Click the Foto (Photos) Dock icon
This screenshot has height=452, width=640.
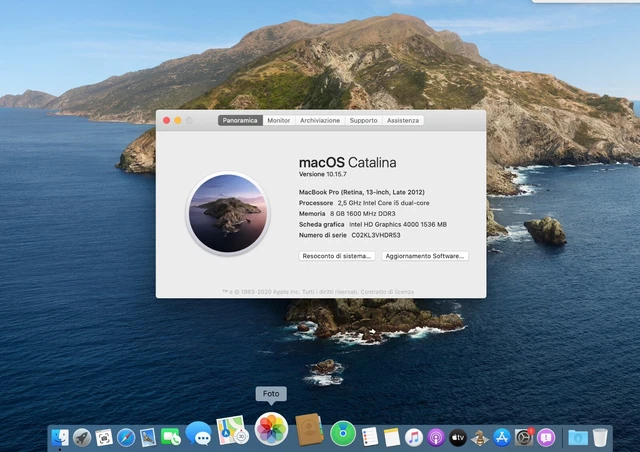[271, 429]
